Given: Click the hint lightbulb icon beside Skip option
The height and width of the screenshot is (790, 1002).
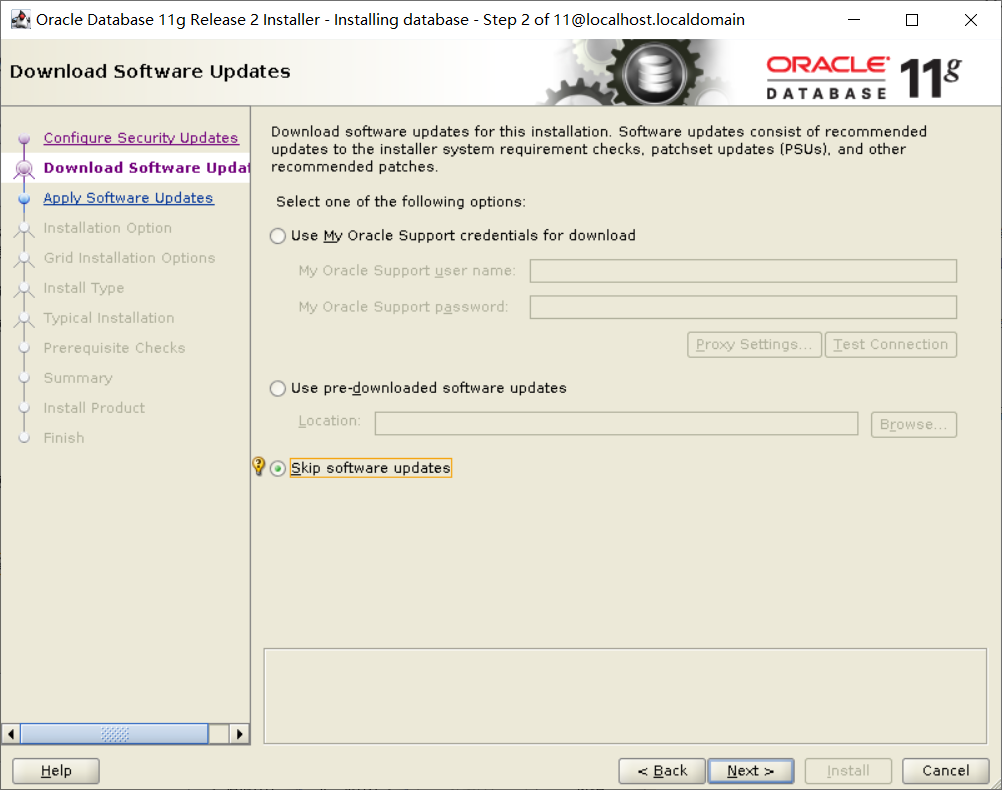Looking at the screenshot, I should pos(258,466).
